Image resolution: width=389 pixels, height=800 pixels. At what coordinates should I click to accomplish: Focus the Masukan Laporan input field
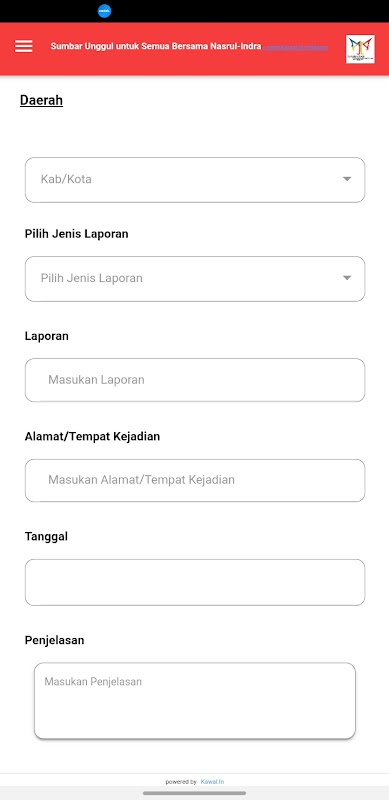click(195, 380)
